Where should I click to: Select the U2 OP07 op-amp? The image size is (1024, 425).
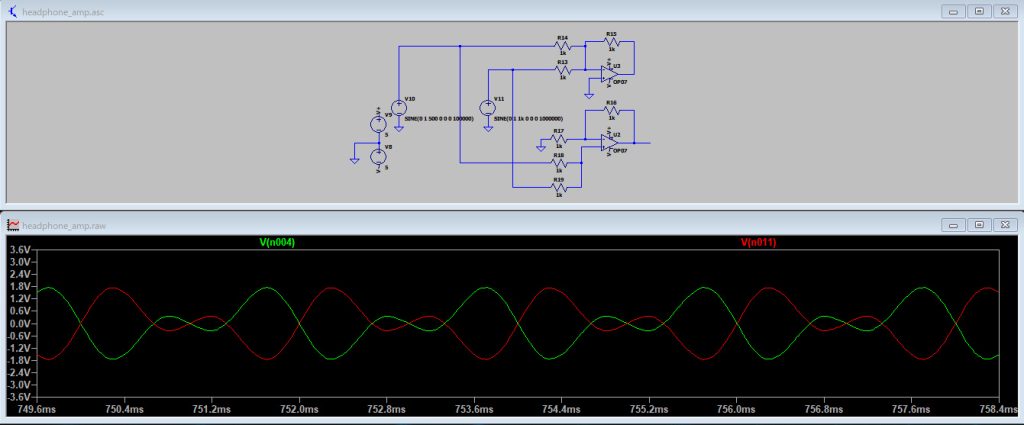pyautogui.click(x=609, y=141)
